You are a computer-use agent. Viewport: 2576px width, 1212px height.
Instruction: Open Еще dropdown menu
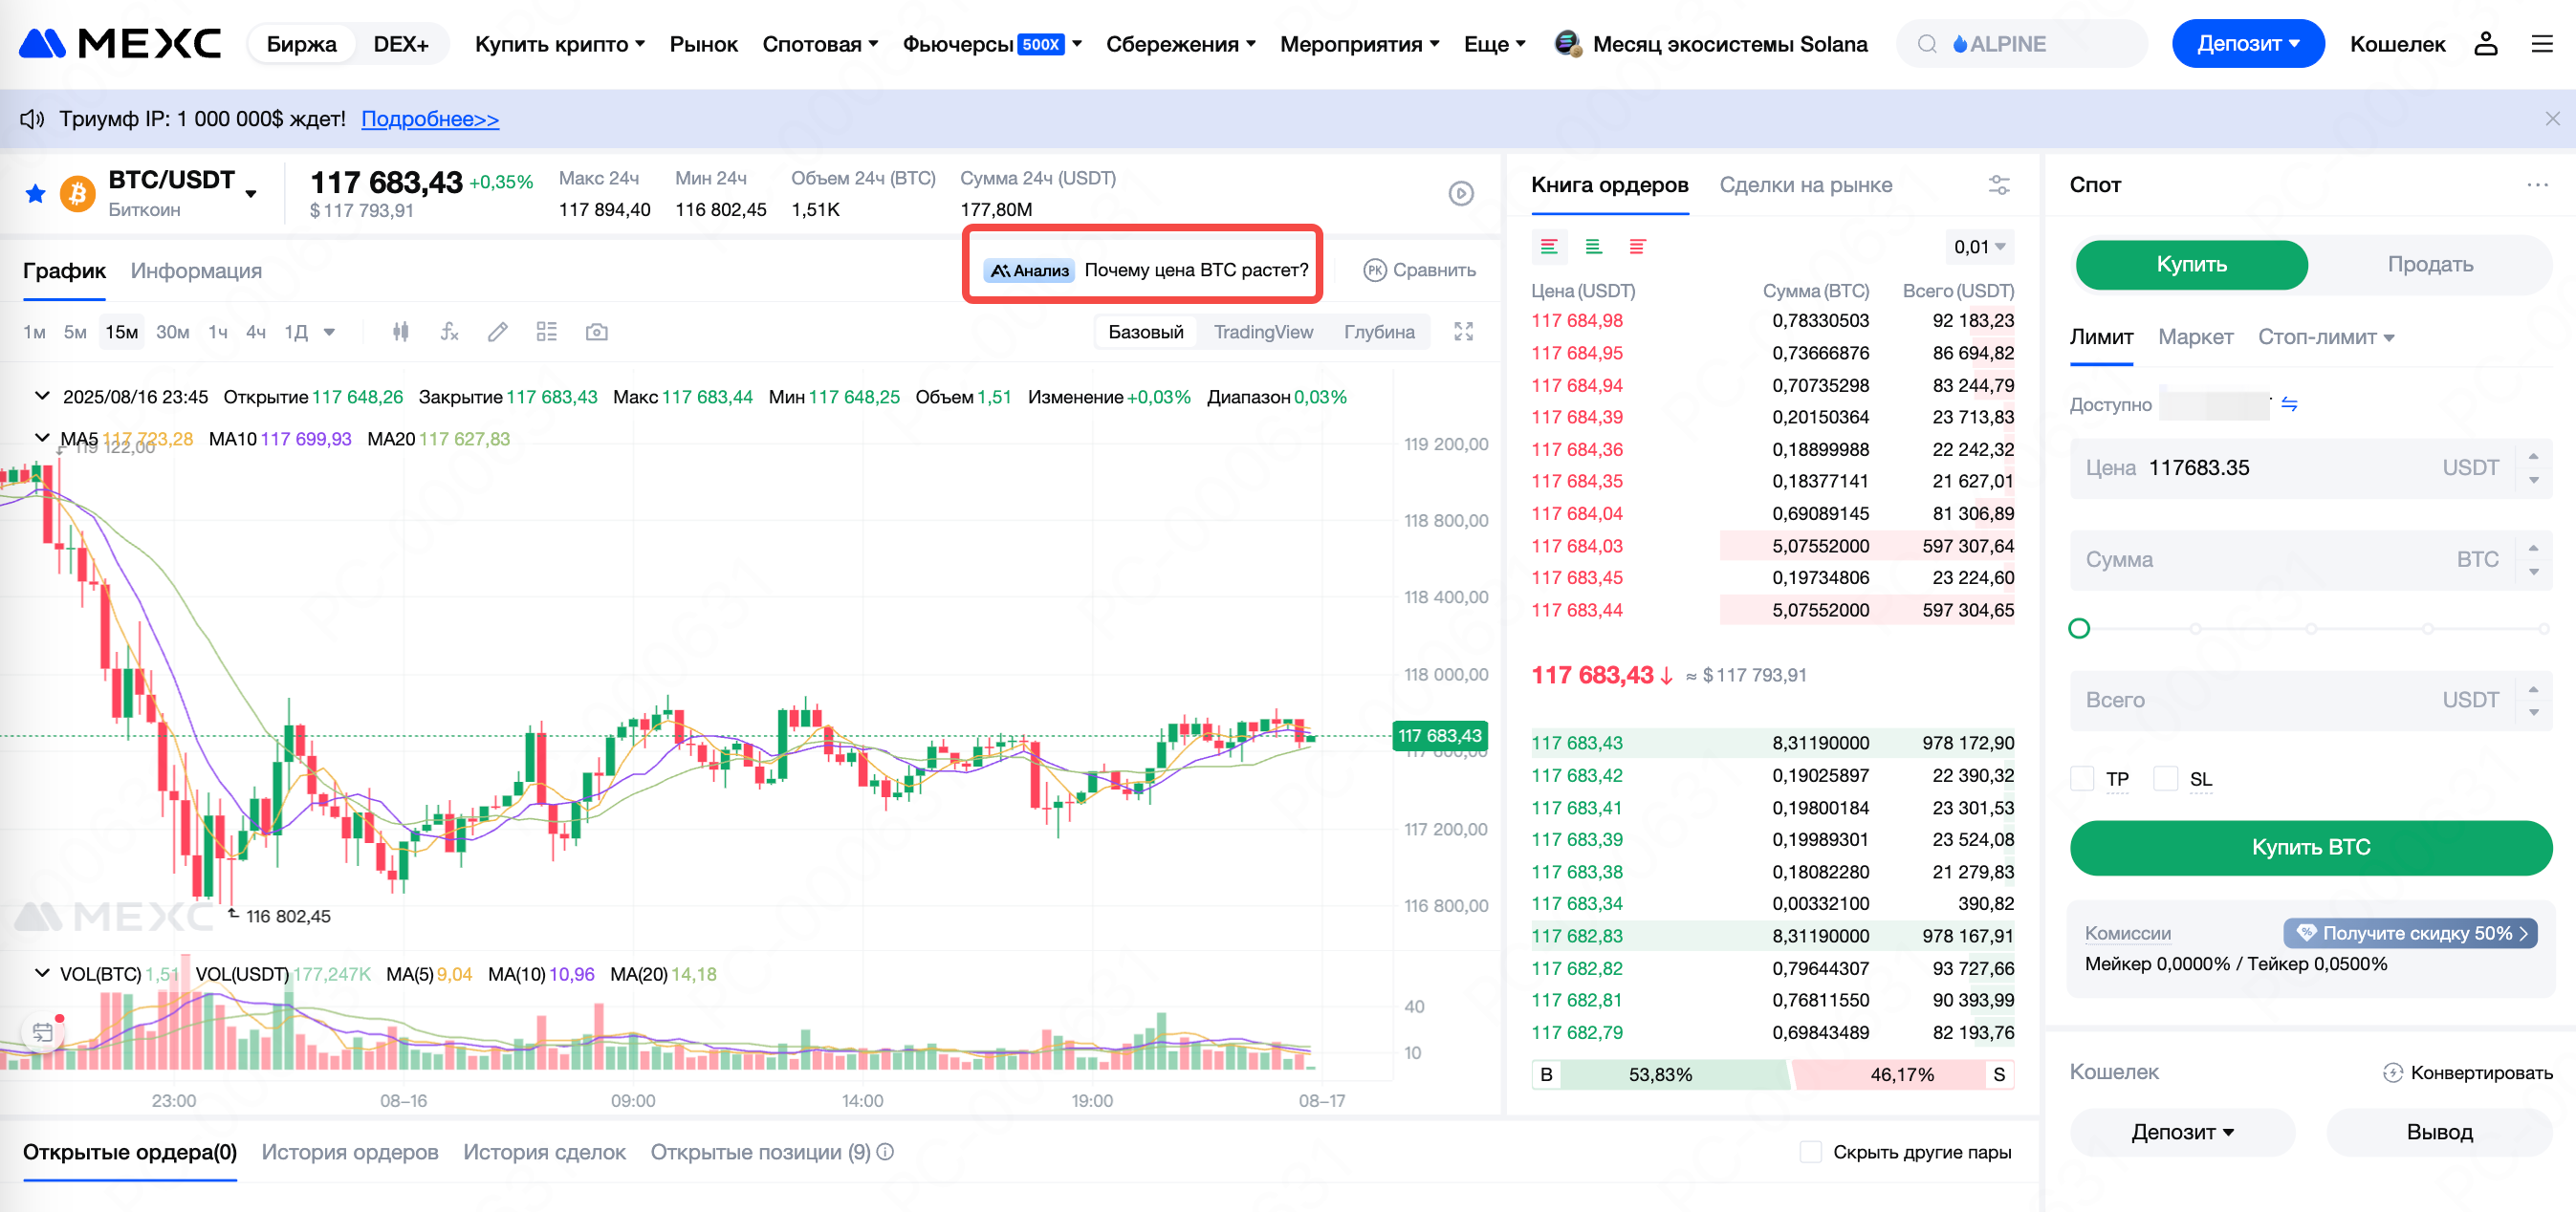pyautogui.click(x=1494, y=44)
